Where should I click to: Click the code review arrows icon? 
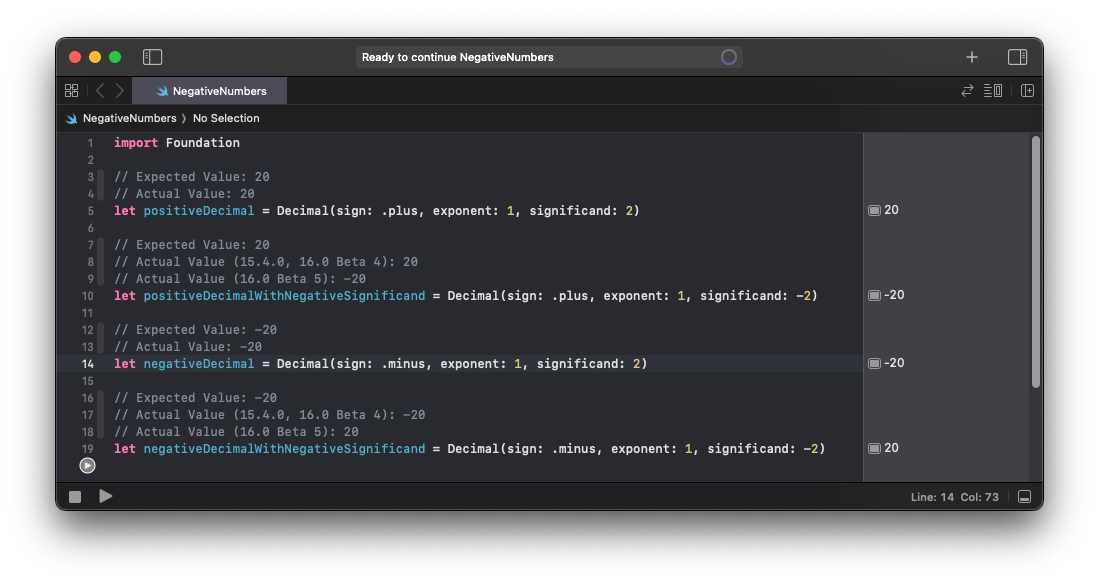click(x=967, y=90)
